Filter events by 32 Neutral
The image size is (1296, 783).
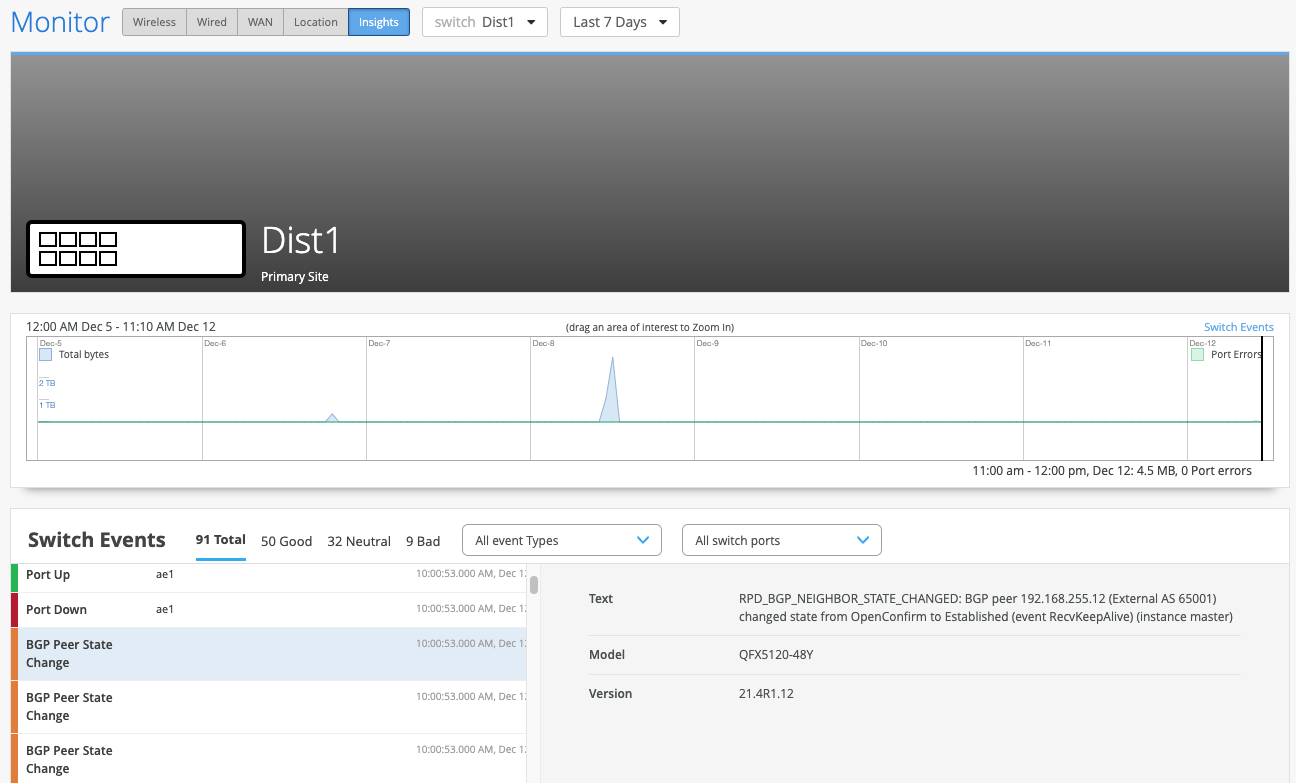coord(358,541)
